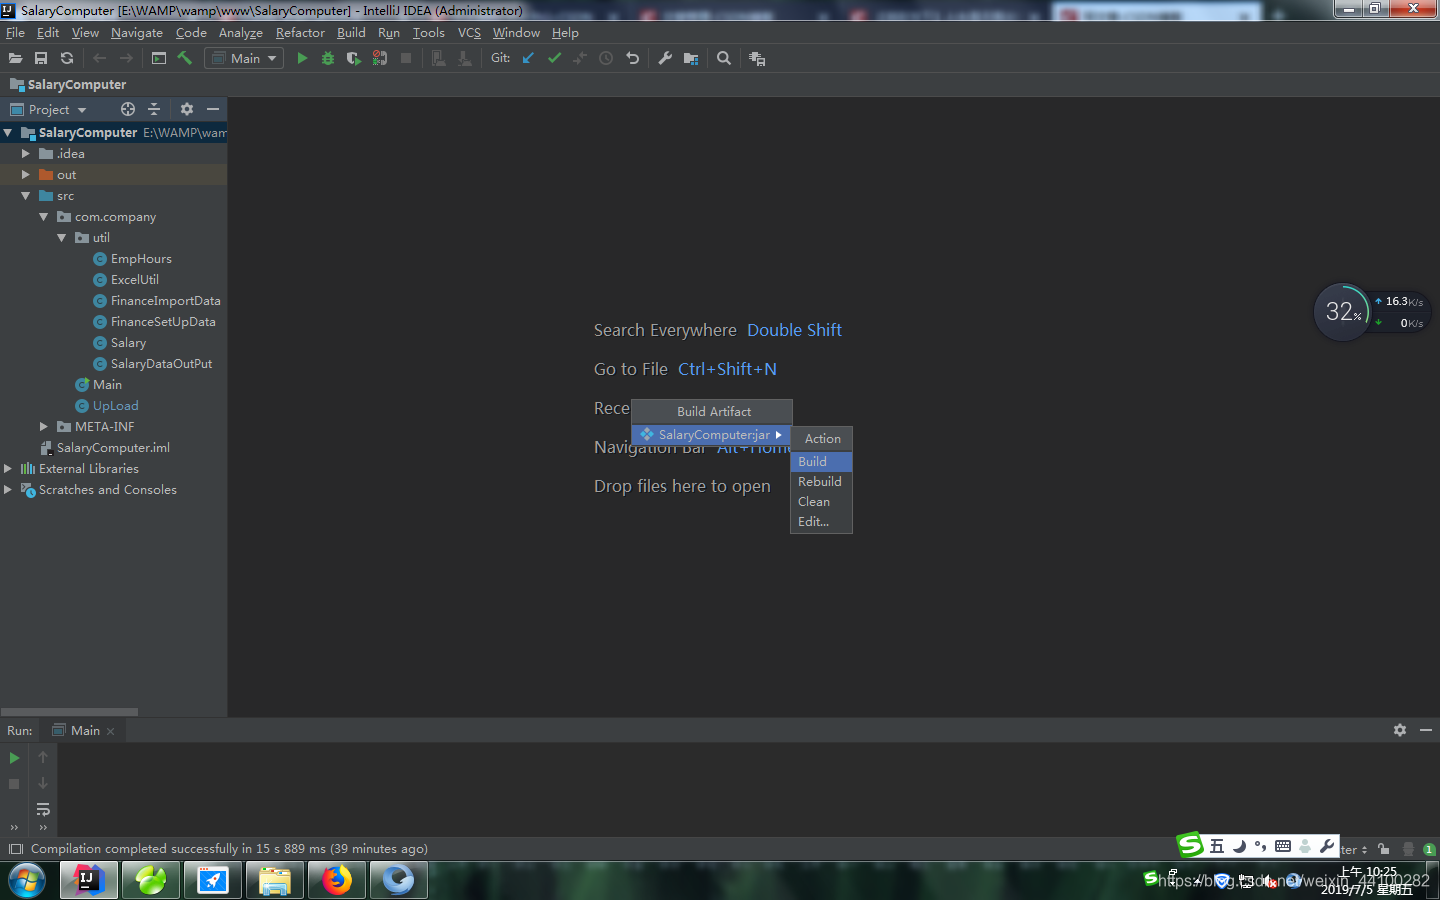The width and height of the screenshot is (1440, 900).
Task: Open Run panel settings gear
Action: coord(1400,730)
